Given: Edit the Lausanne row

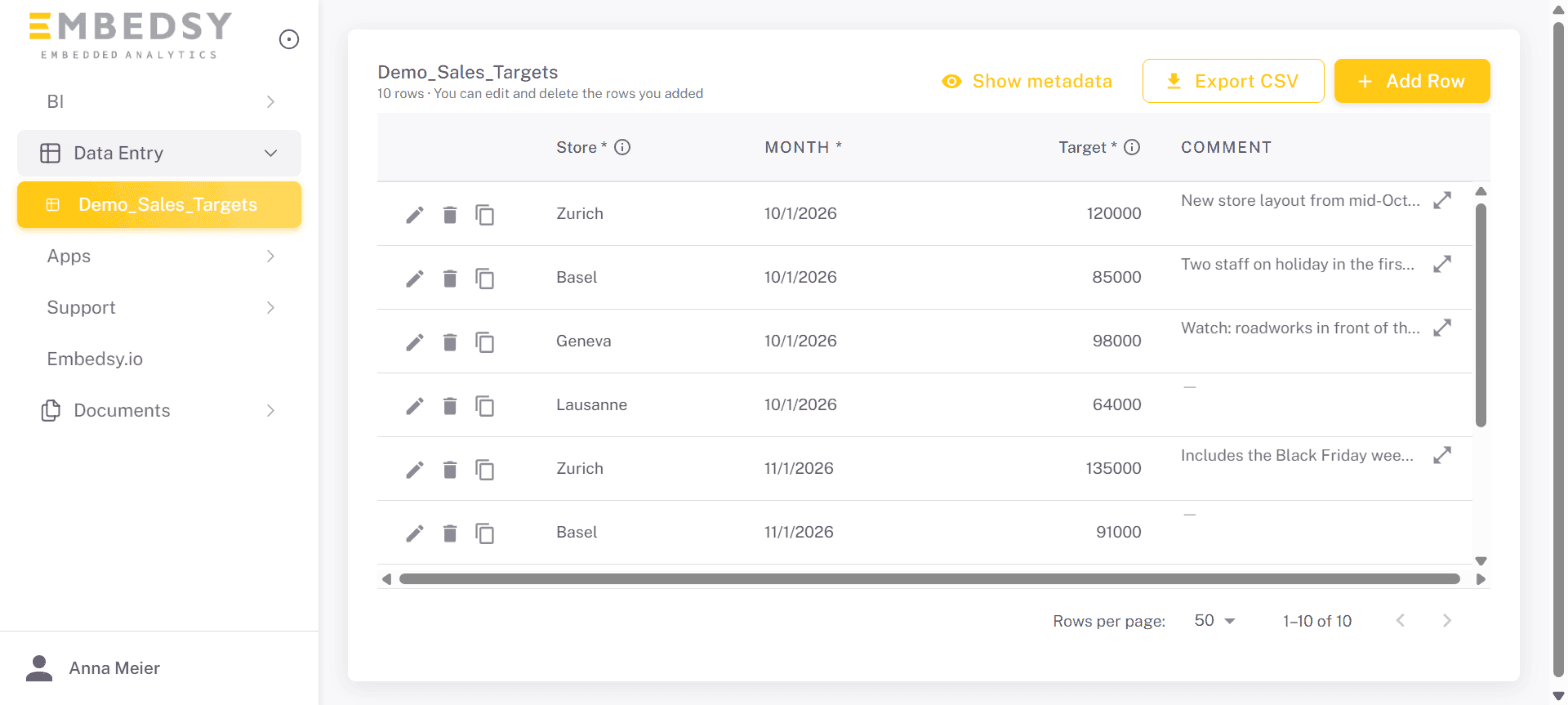Looking at the screenshot, I should coord(415,405).
